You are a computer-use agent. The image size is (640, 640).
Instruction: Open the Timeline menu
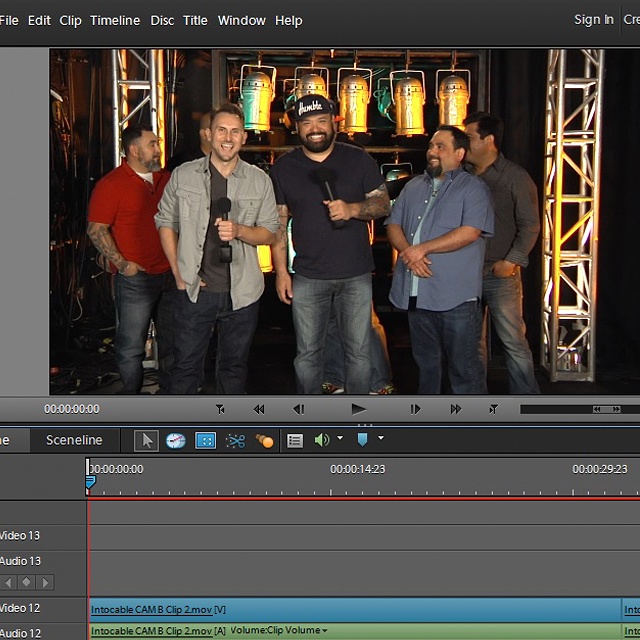point(115,20)
